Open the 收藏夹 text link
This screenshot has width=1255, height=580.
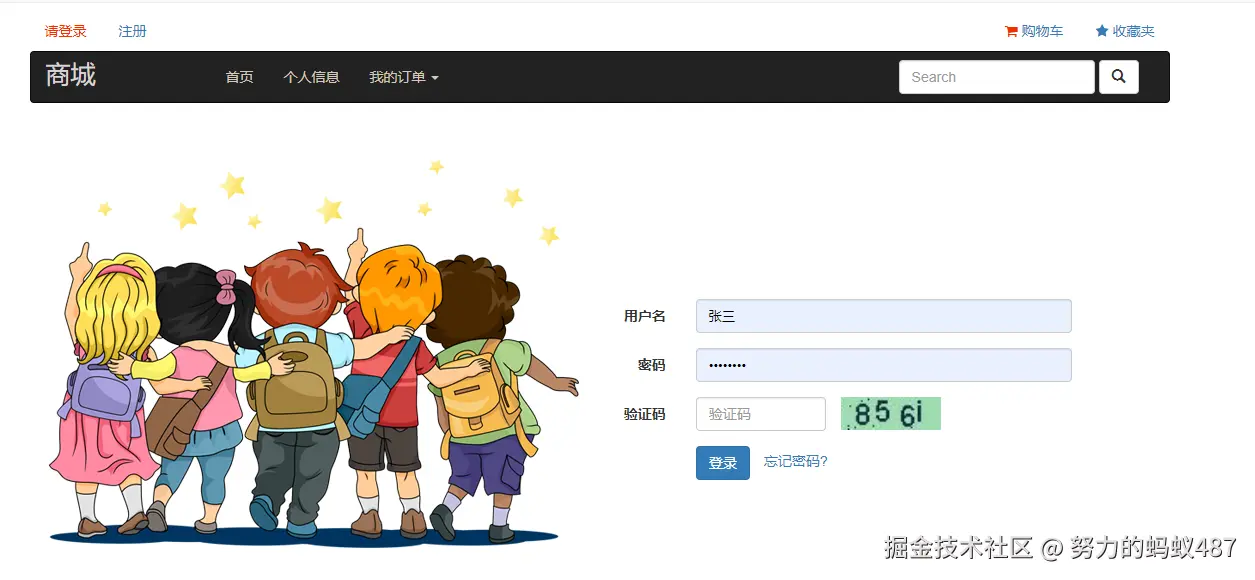(1133, 31)
